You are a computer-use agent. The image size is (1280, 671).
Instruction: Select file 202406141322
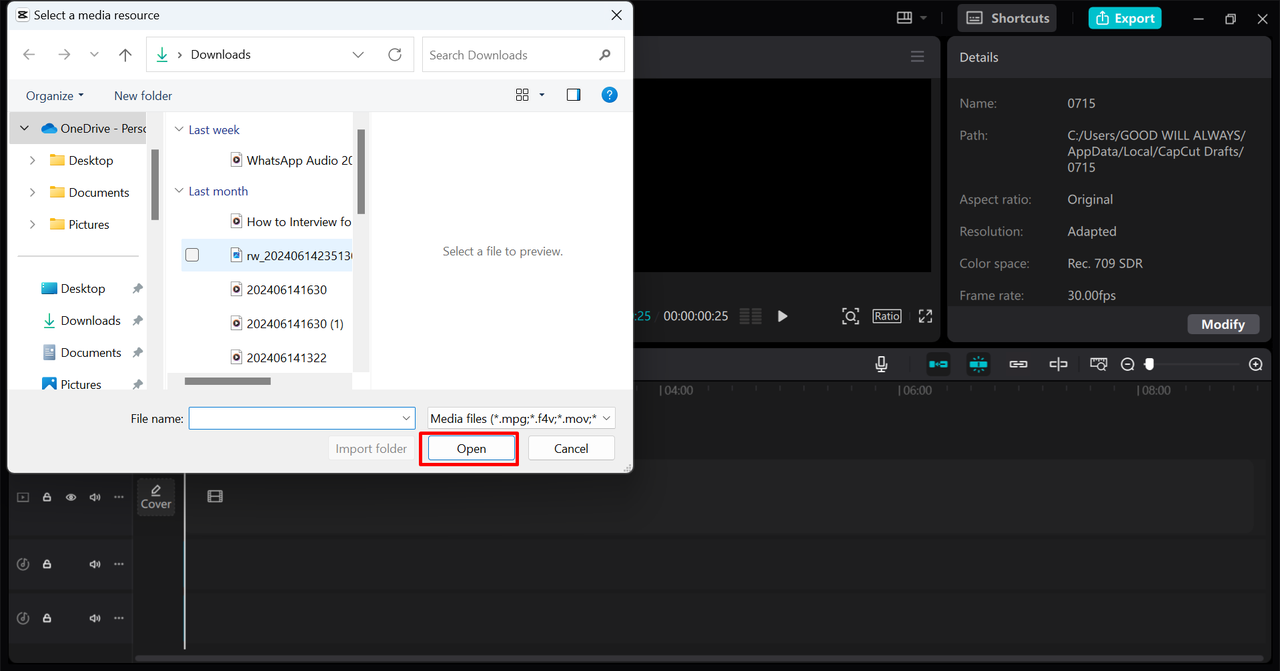point(278,357)
